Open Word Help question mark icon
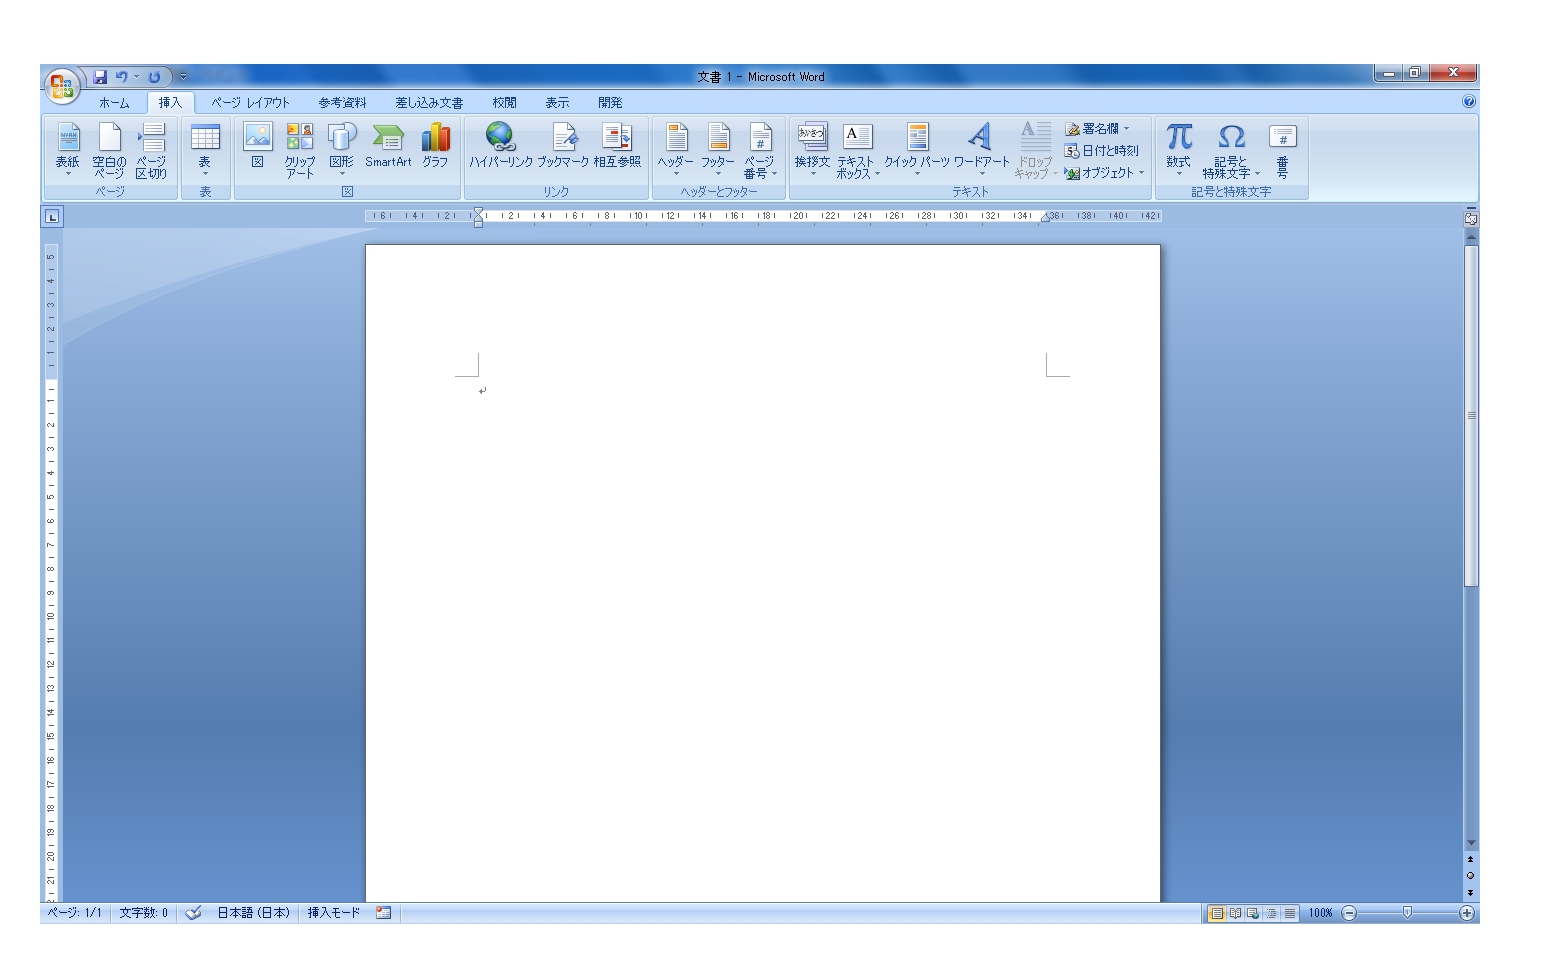 tap(1468, 101)
